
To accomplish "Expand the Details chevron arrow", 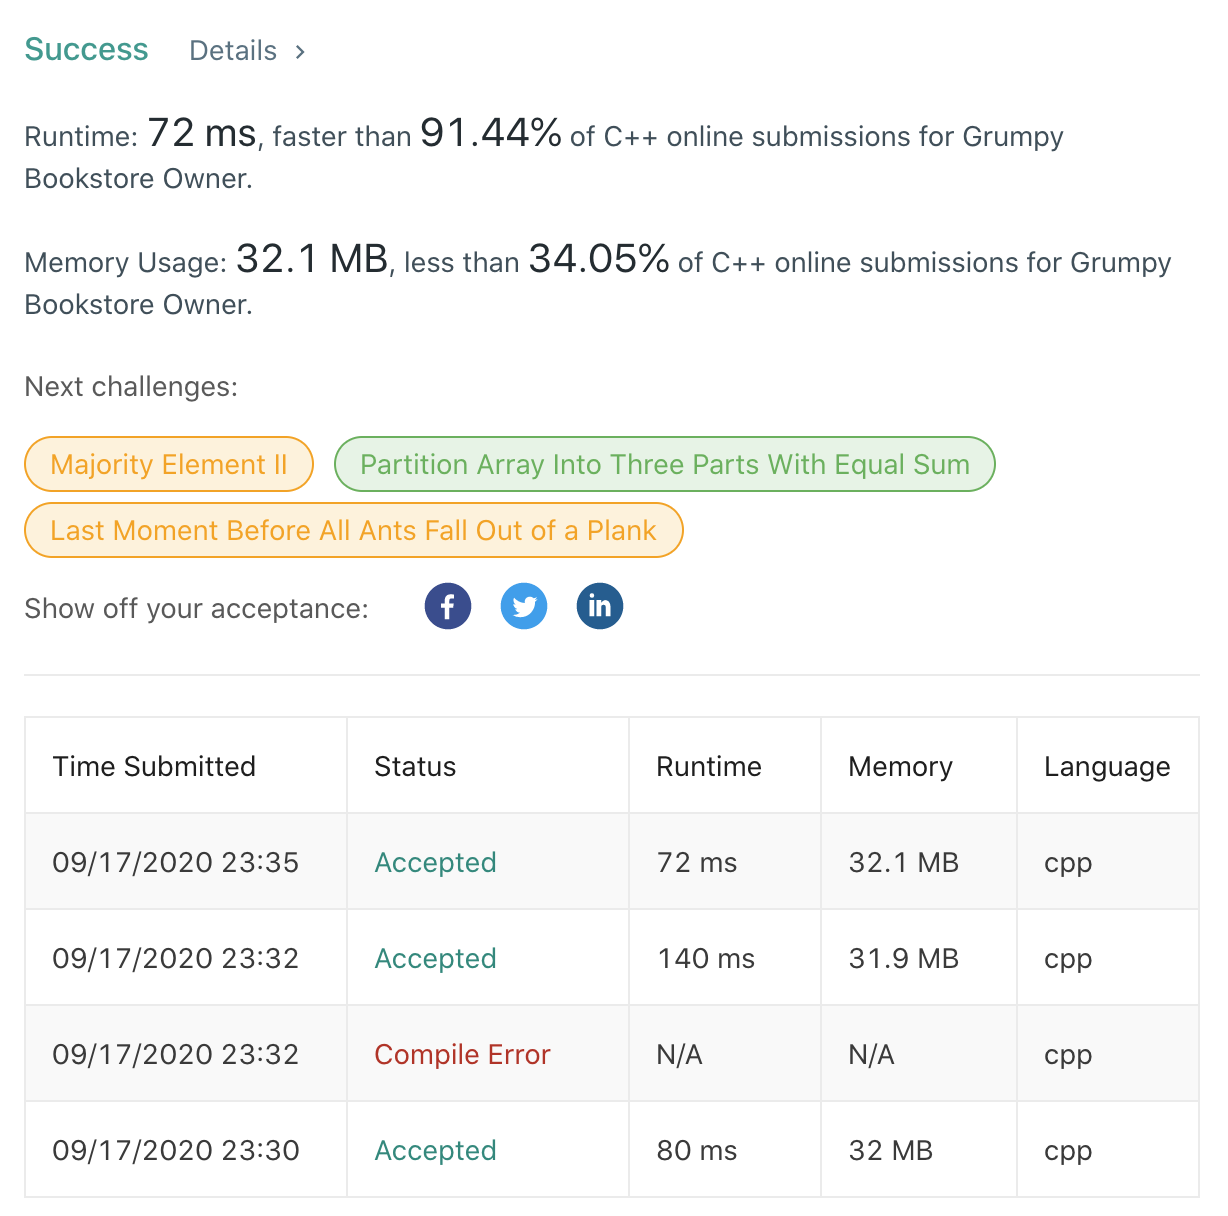I will coord(300,51).
